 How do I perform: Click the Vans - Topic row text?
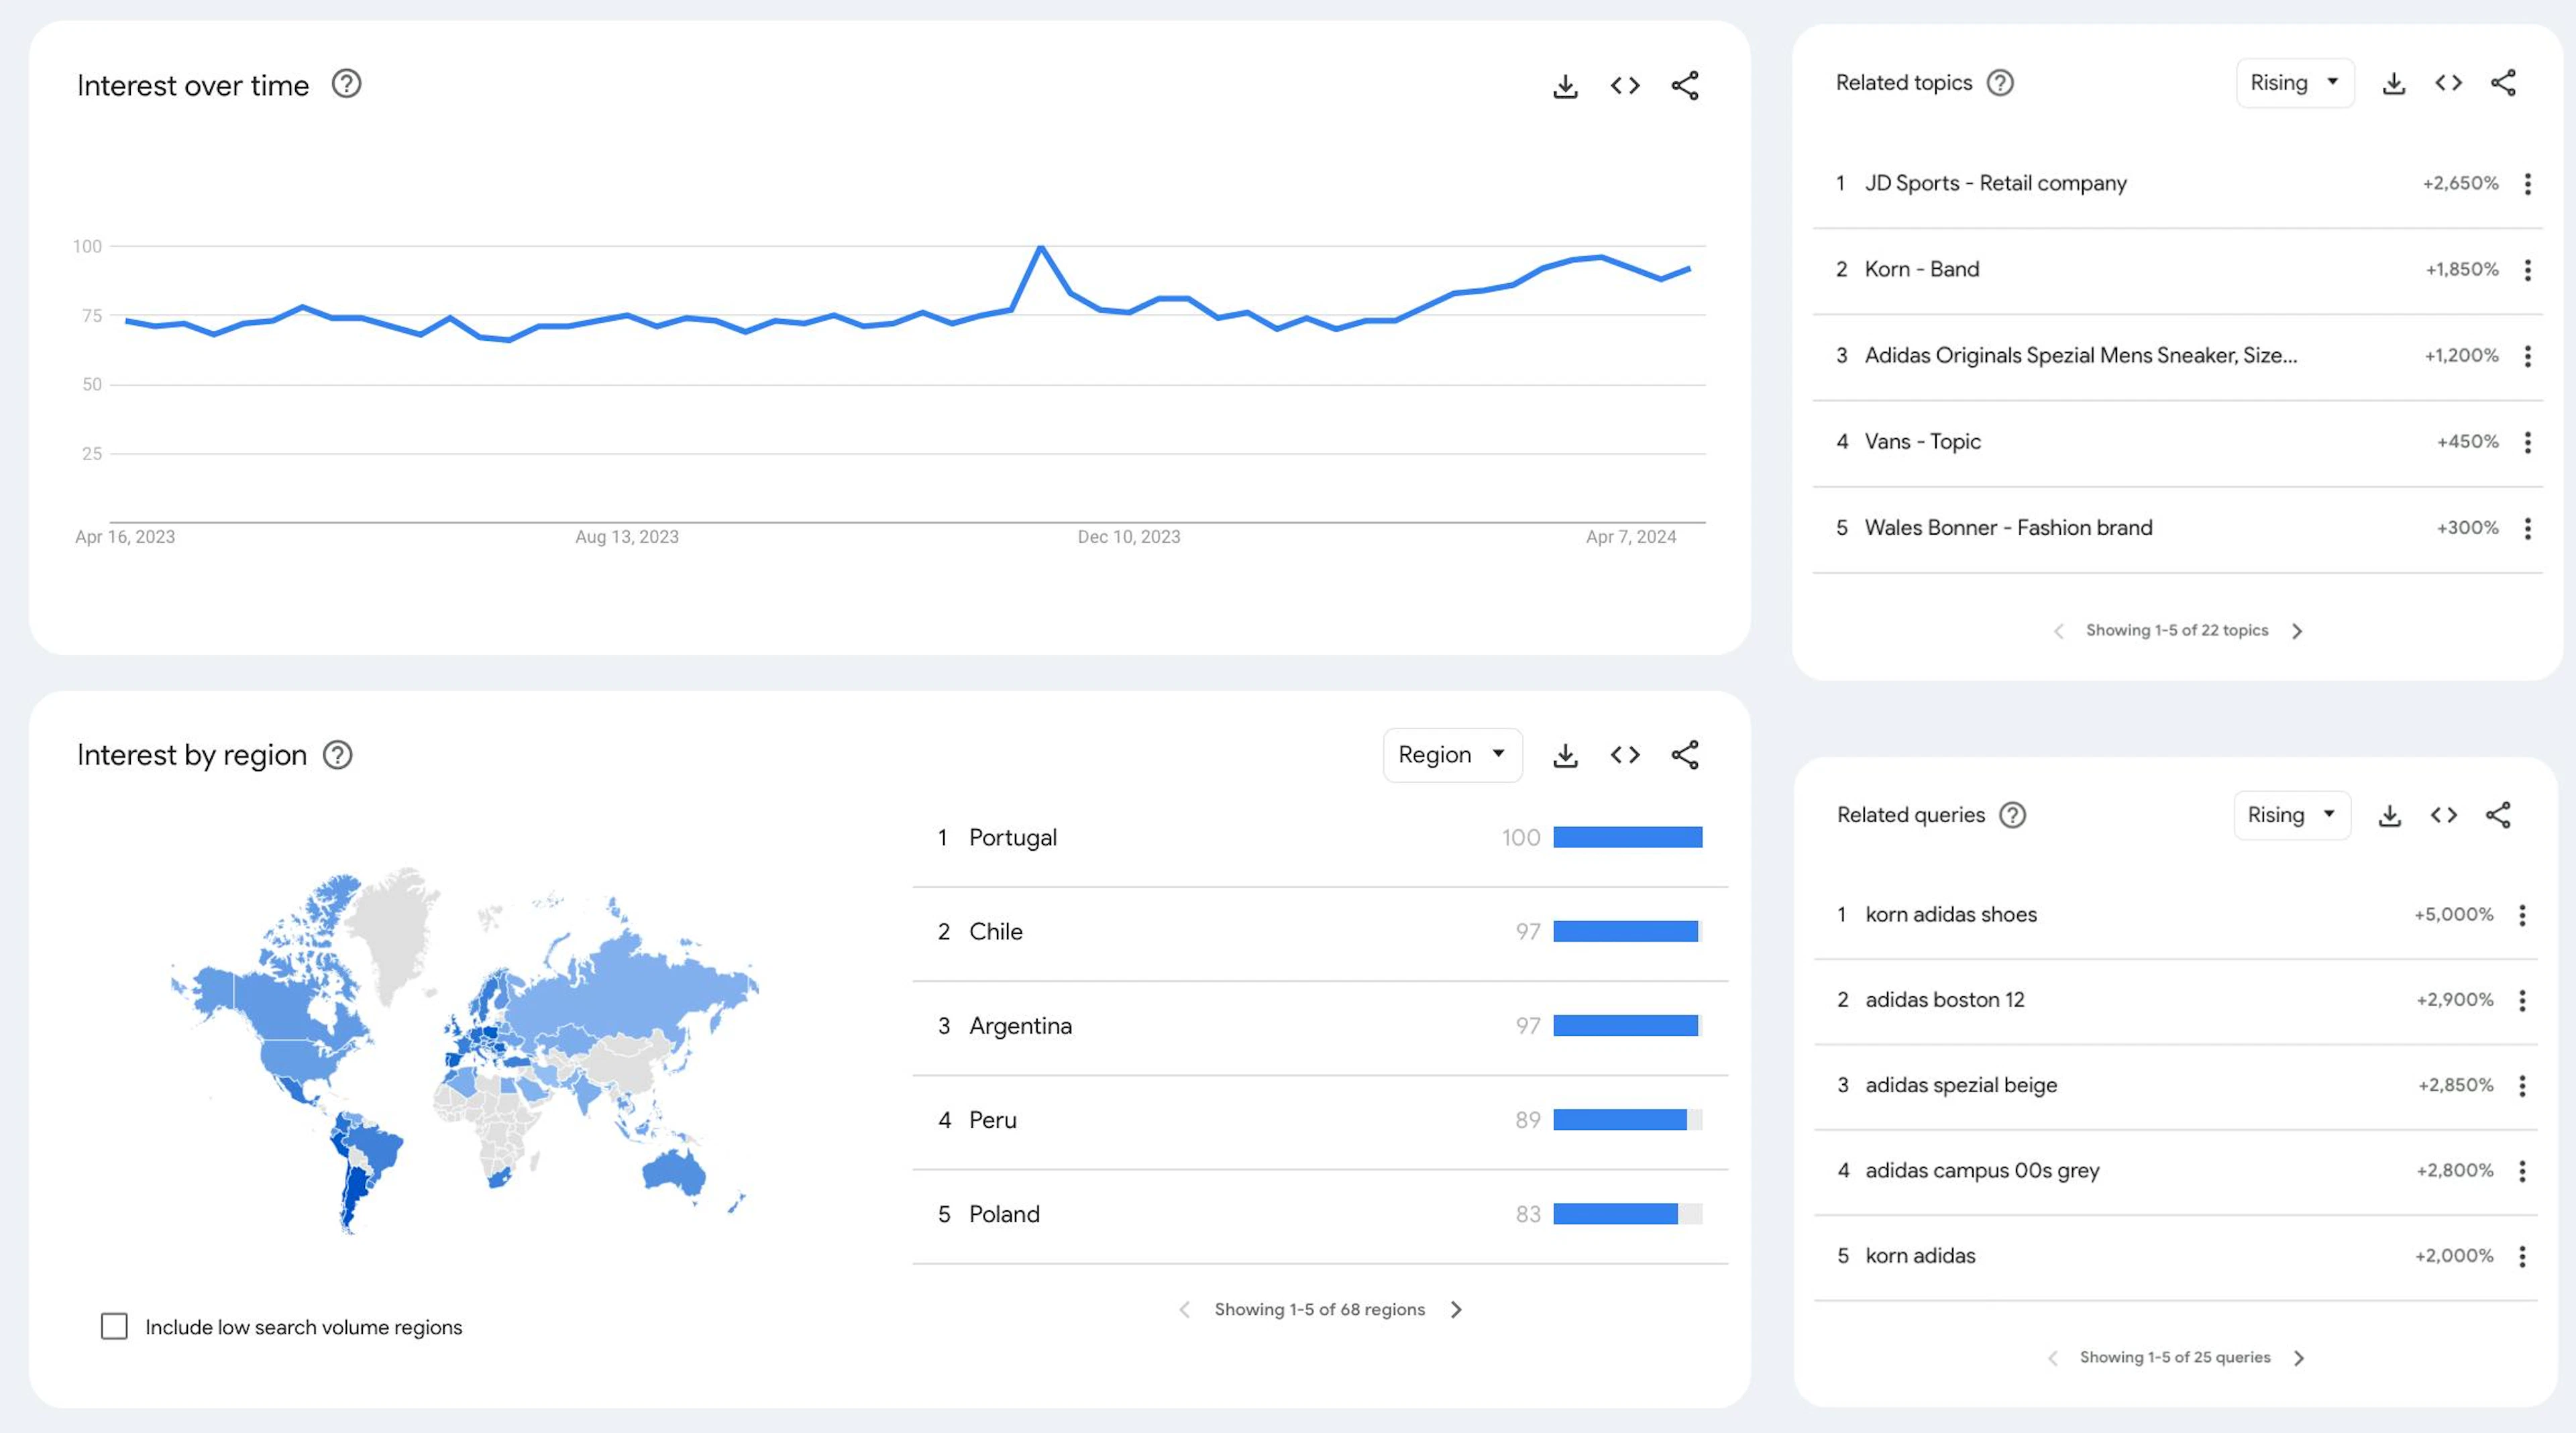[1922, 441]
